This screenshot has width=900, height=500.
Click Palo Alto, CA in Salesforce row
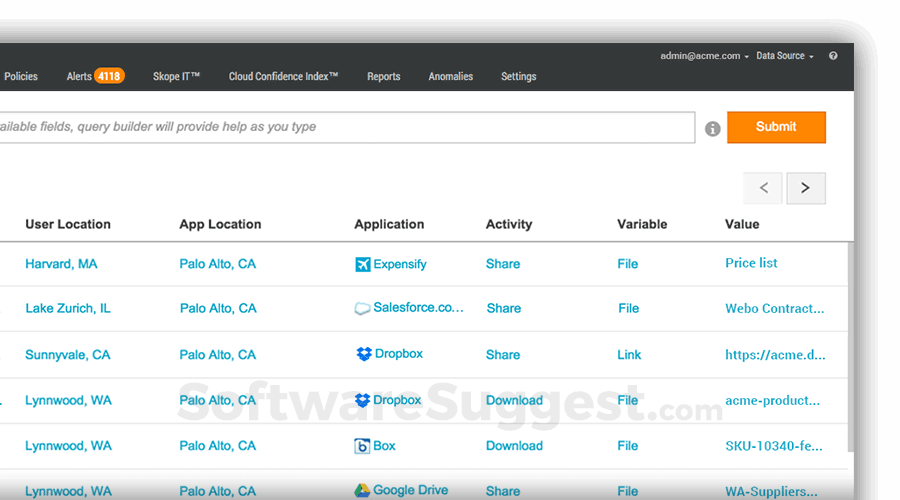(218, 308)
